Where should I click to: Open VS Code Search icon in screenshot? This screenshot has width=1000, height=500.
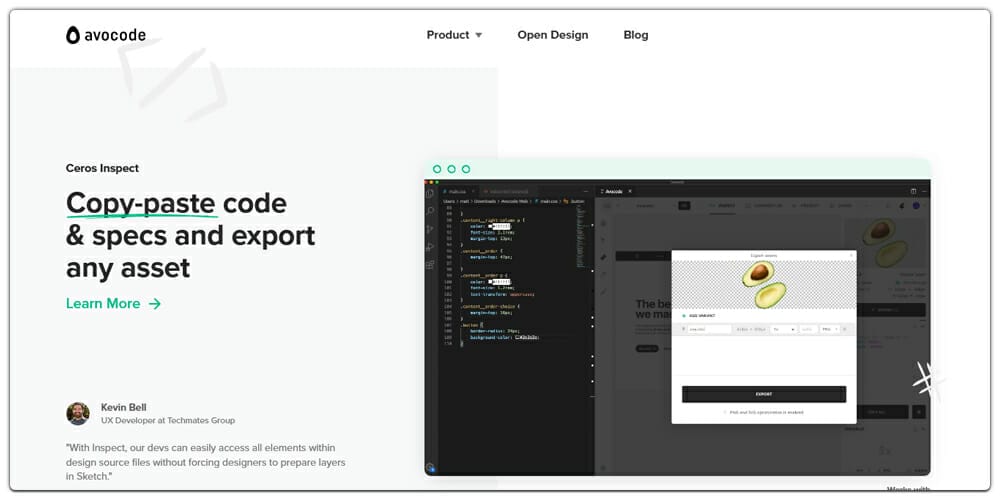tap(430, 211)
